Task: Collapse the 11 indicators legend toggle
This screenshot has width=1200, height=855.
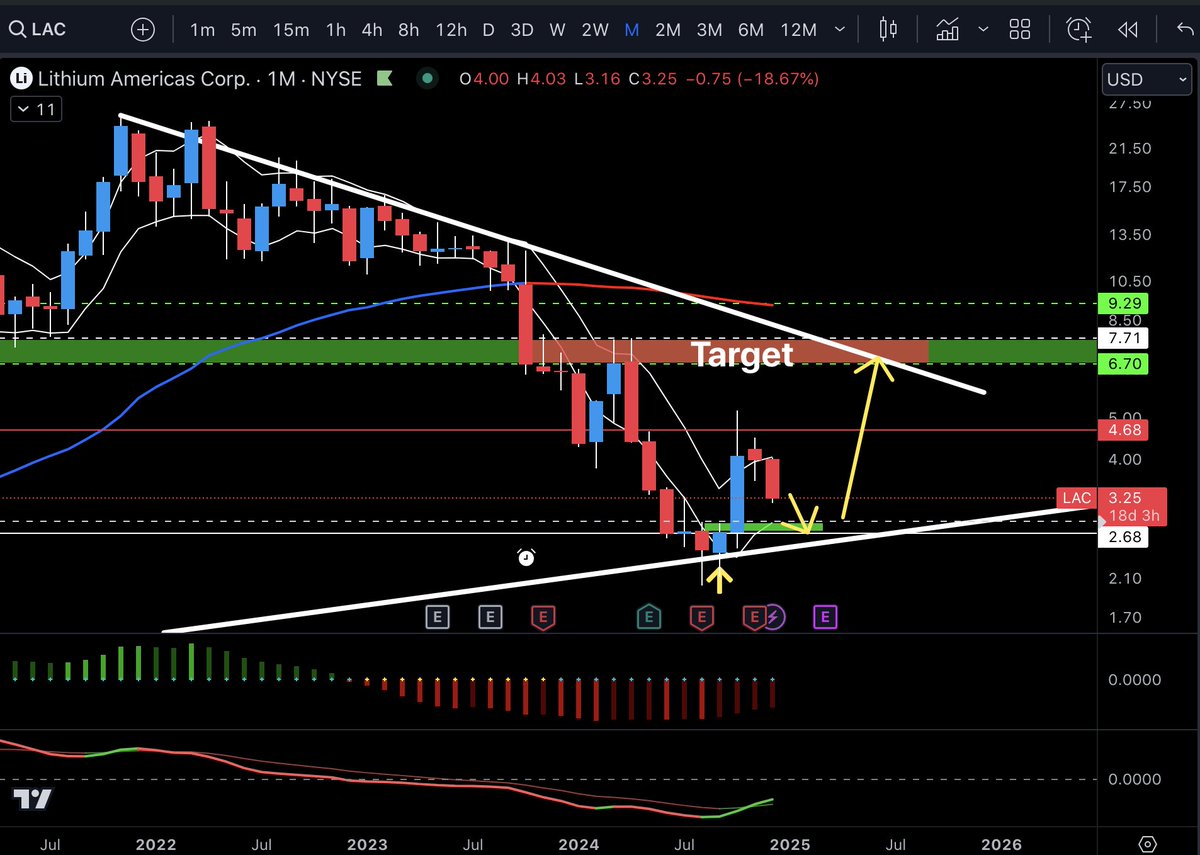Action: point(34,110)
